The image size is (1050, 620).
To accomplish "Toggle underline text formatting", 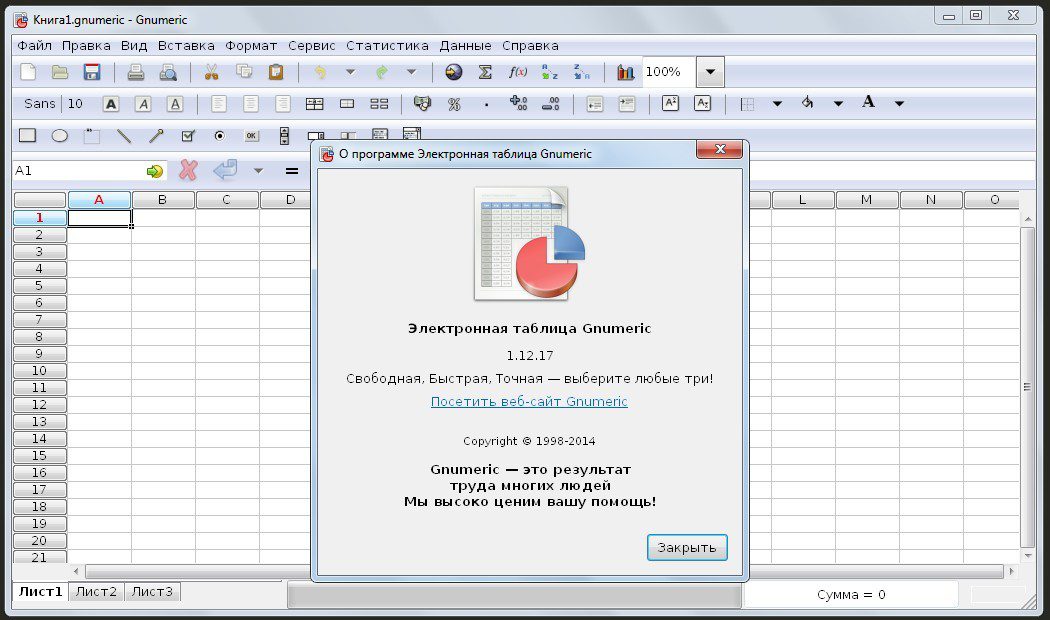I will point(175,104).
